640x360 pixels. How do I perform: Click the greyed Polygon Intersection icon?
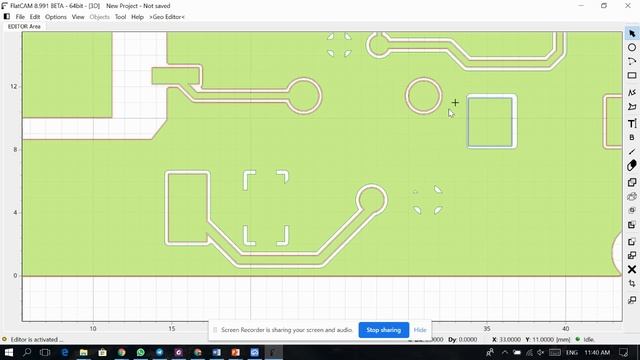point(632,210)
